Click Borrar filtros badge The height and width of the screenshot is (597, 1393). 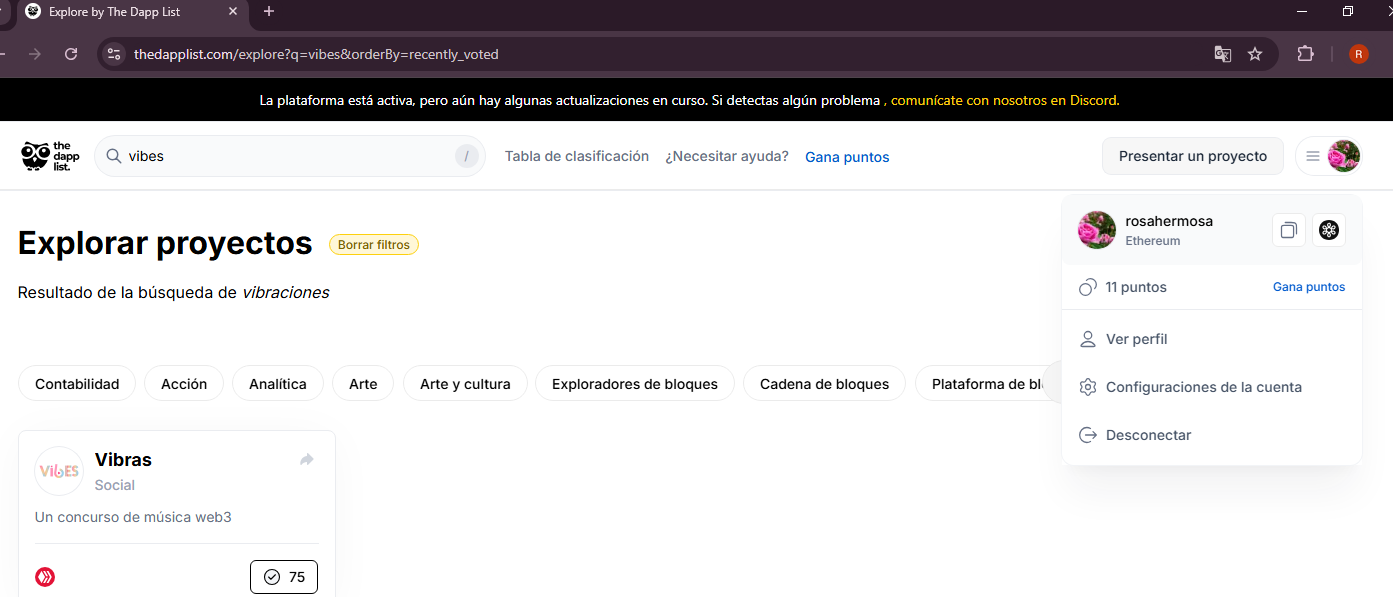pos(374,244)
